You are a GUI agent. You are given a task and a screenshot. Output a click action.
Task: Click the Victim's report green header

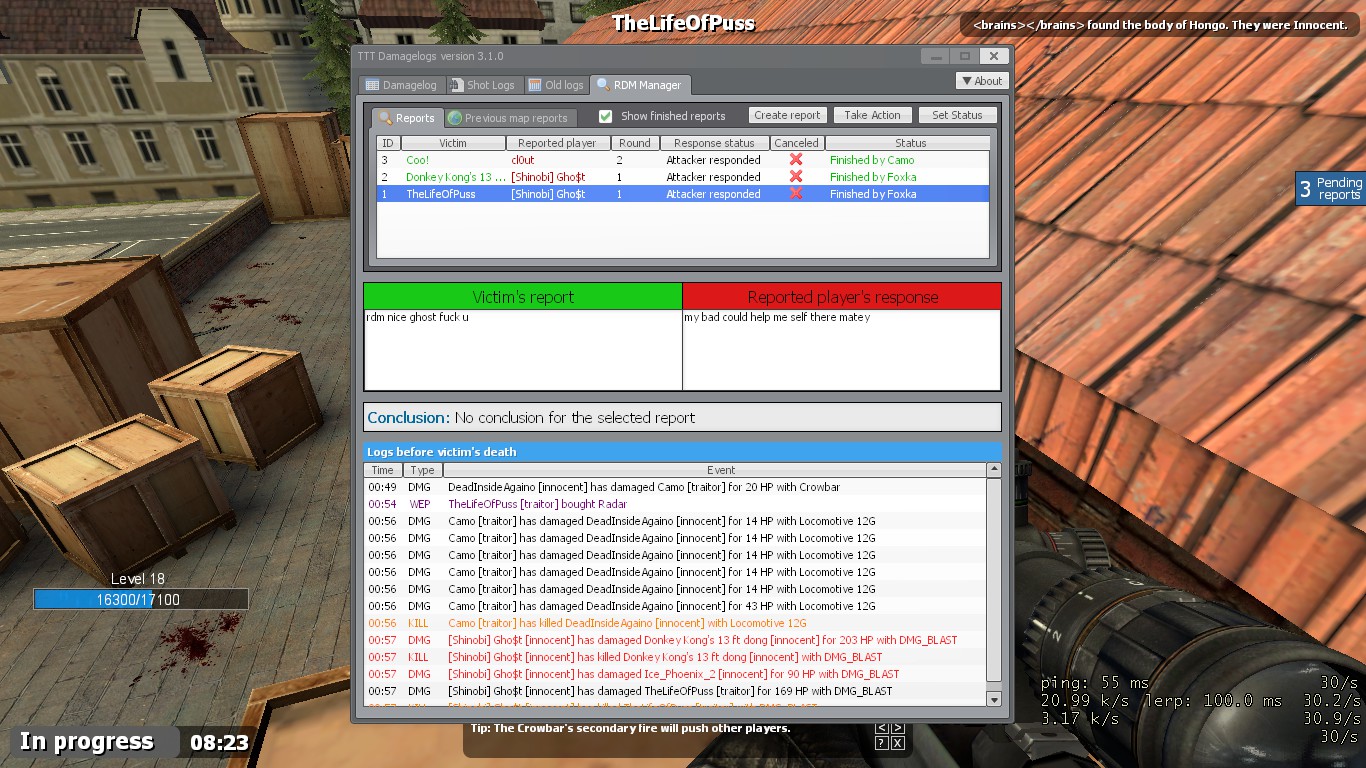[x=523, y=297]
